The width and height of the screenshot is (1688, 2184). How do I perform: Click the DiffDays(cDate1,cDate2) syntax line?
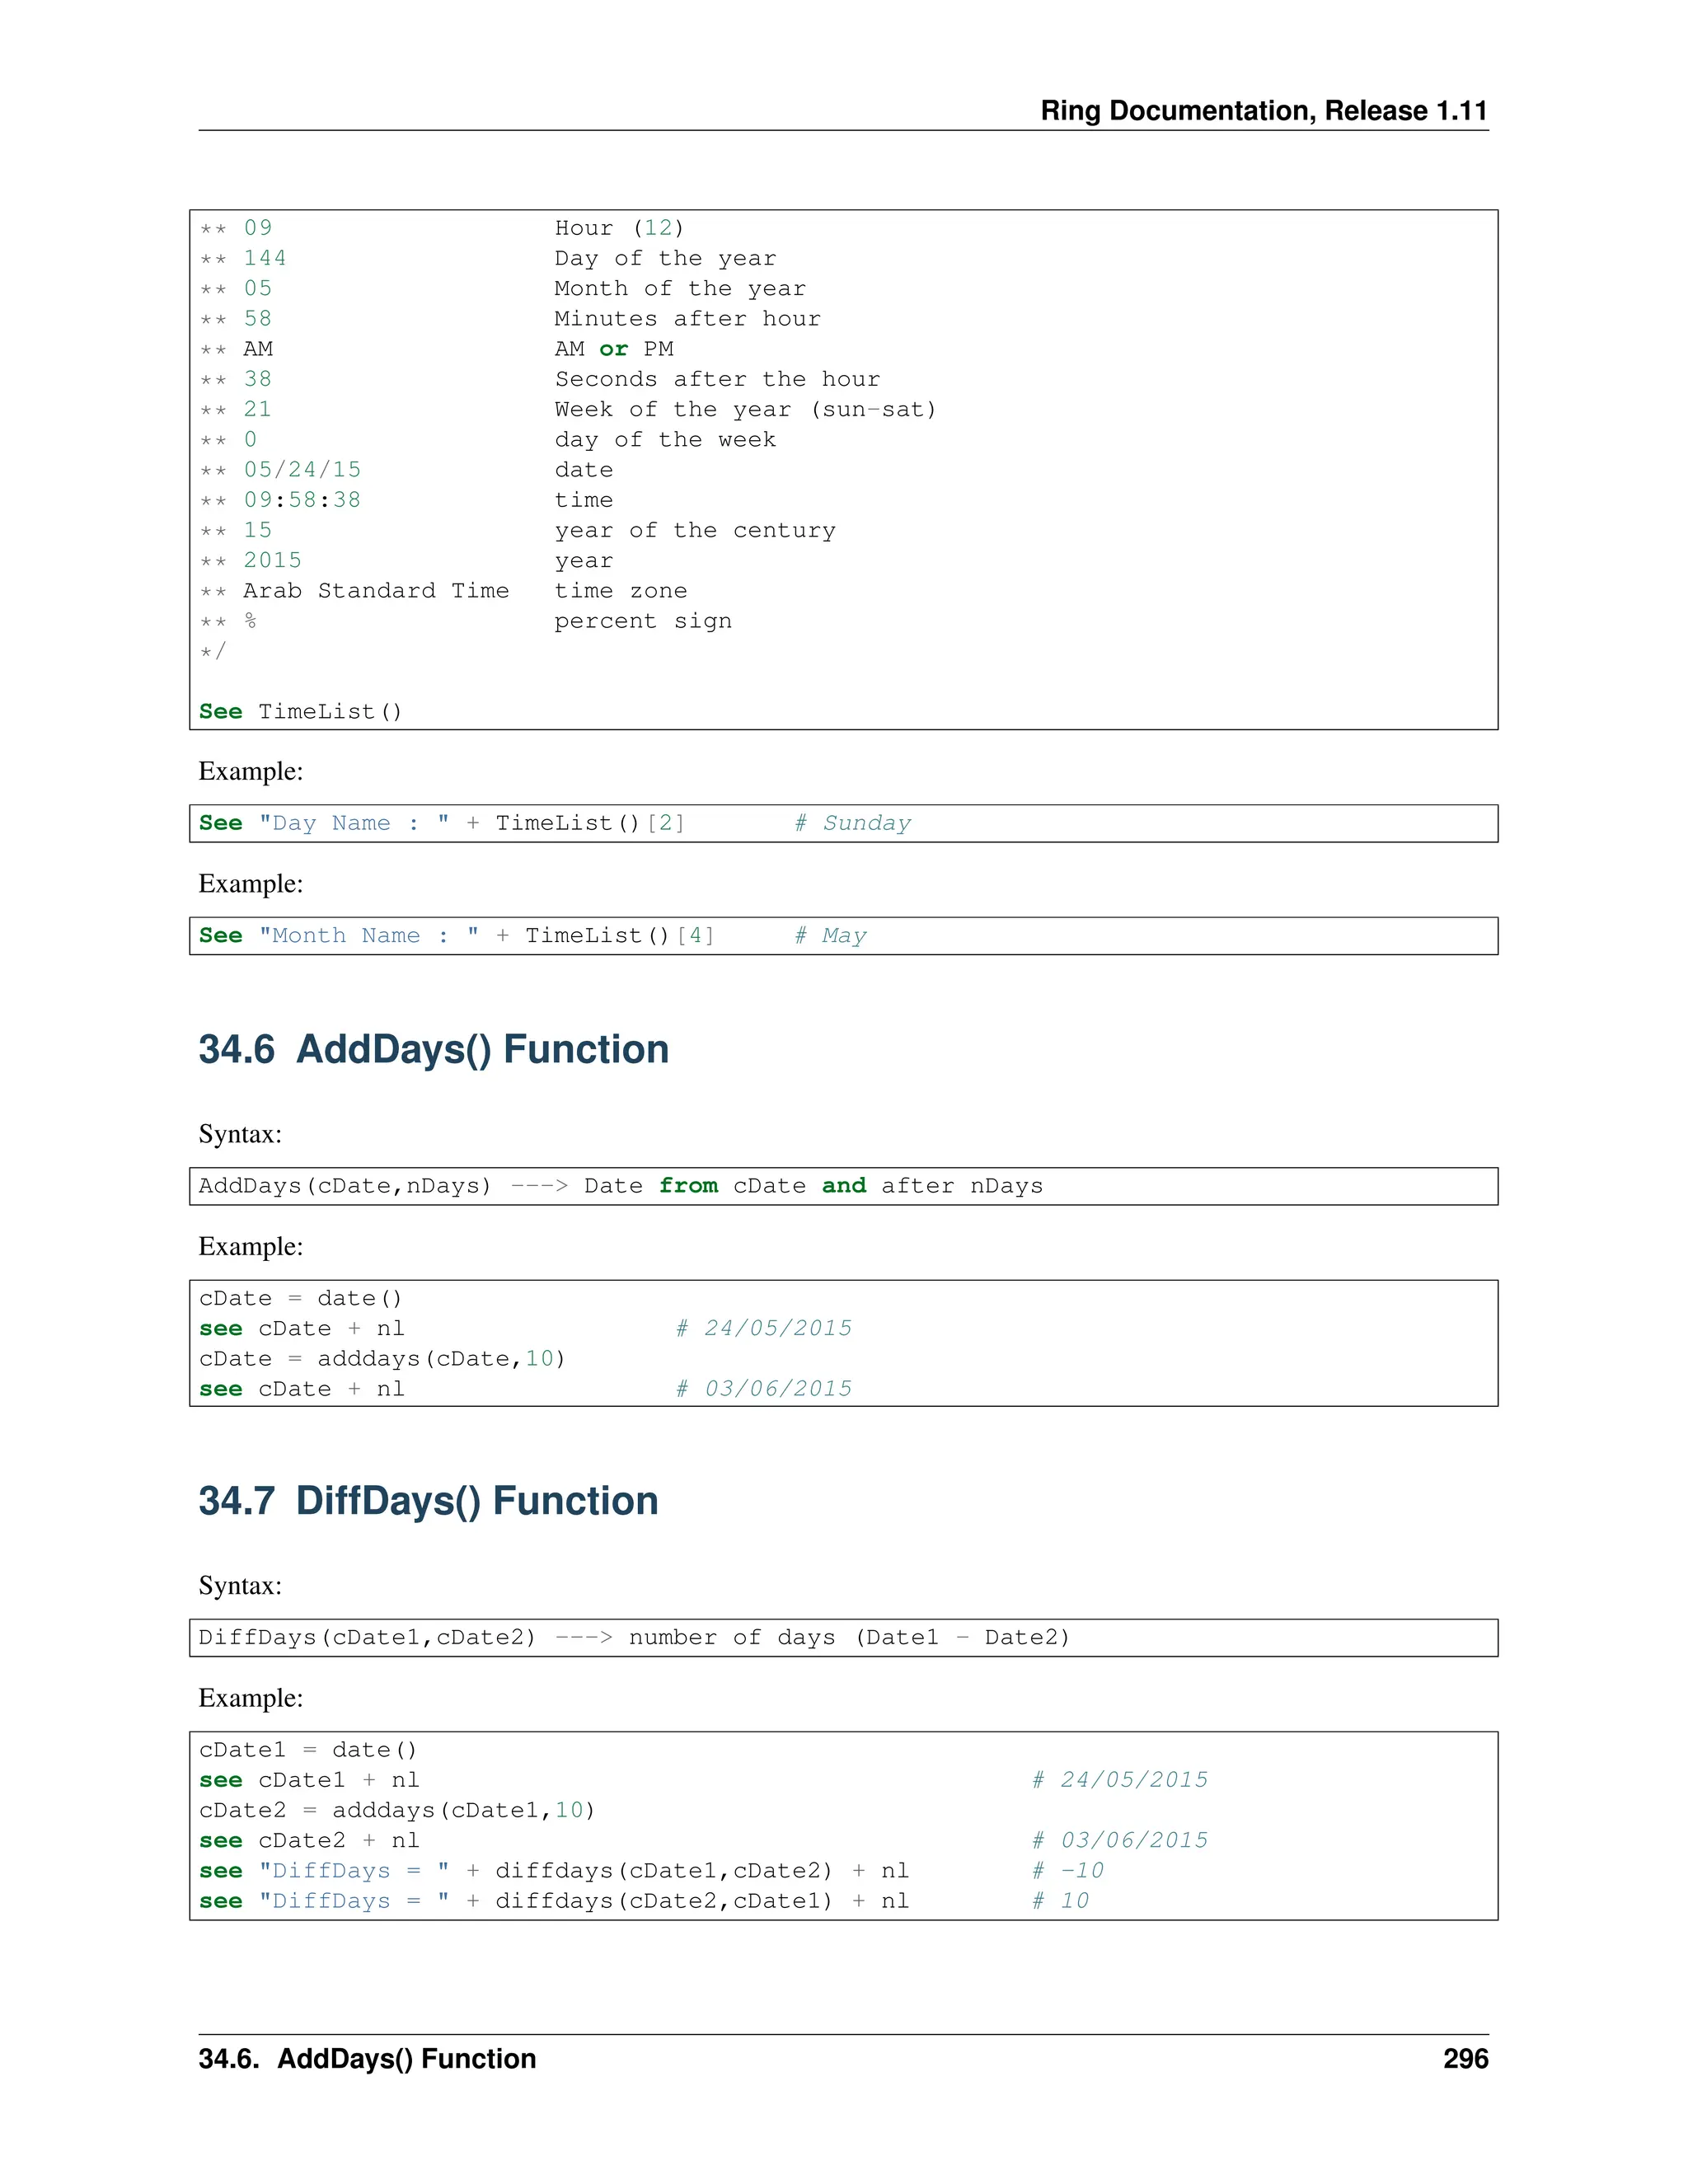(x=634, y=1637)
